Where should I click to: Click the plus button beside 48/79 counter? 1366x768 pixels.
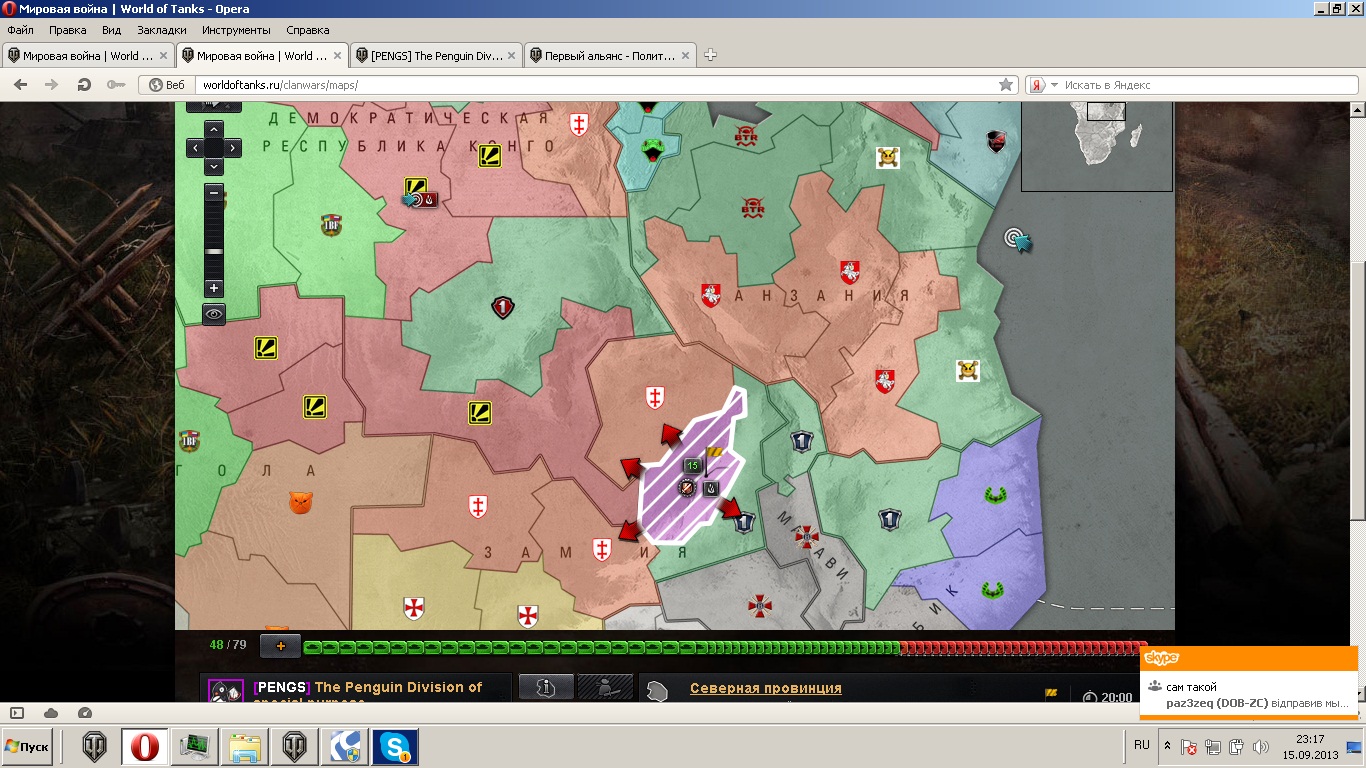tap(280, 646)
